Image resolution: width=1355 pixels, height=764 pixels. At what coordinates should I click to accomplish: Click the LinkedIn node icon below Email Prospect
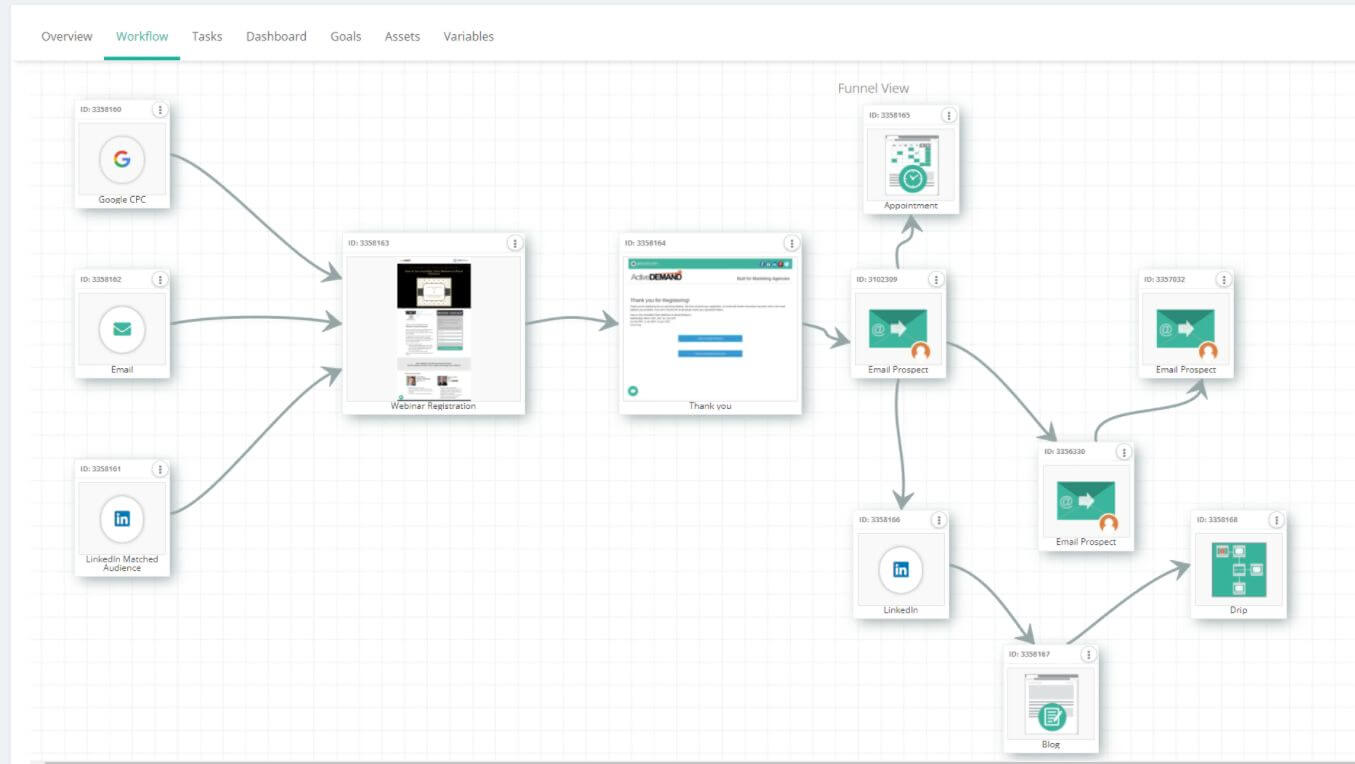900,569
